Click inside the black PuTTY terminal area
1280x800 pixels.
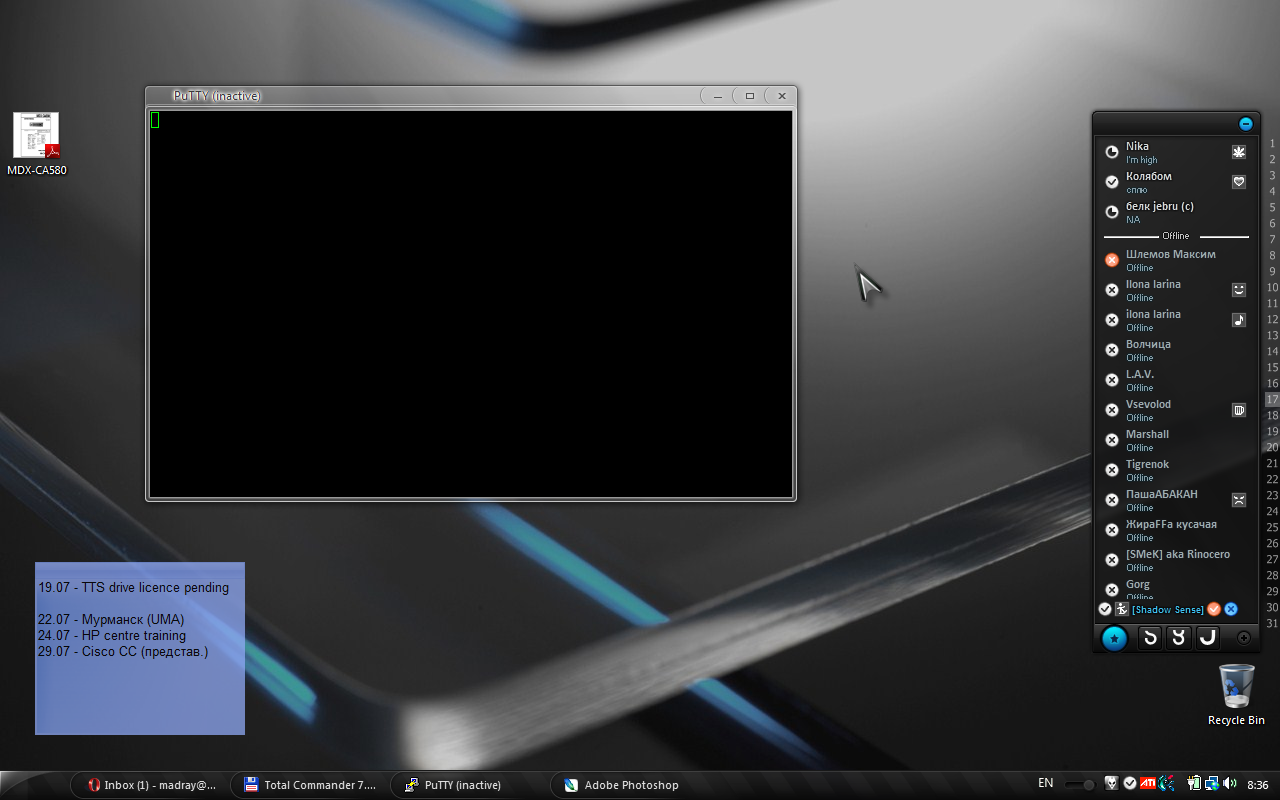[470, 303]
